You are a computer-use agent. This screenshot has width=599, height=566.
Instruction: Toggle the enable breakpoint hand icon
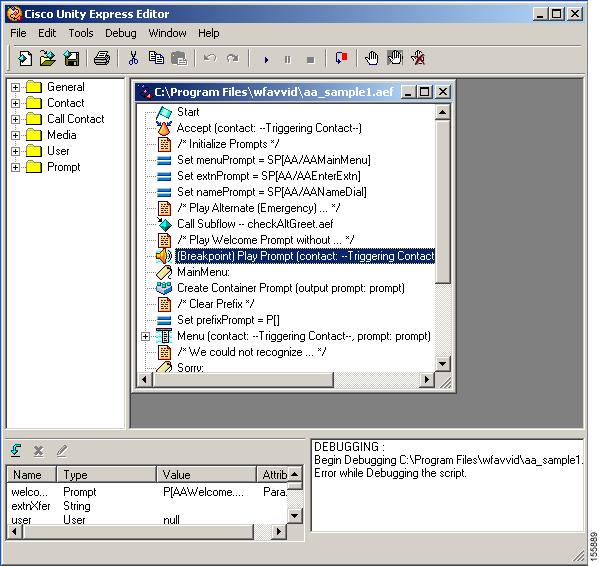point(395,58)
